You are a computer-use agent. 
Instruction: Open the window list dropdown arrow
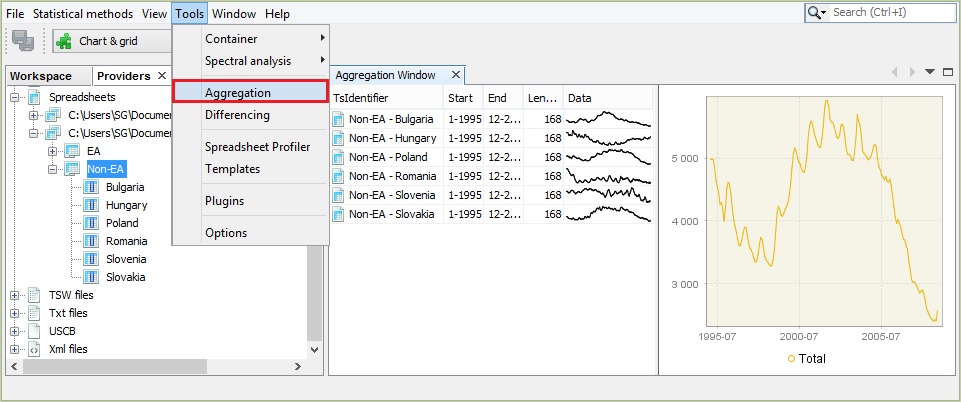[929, 72]
